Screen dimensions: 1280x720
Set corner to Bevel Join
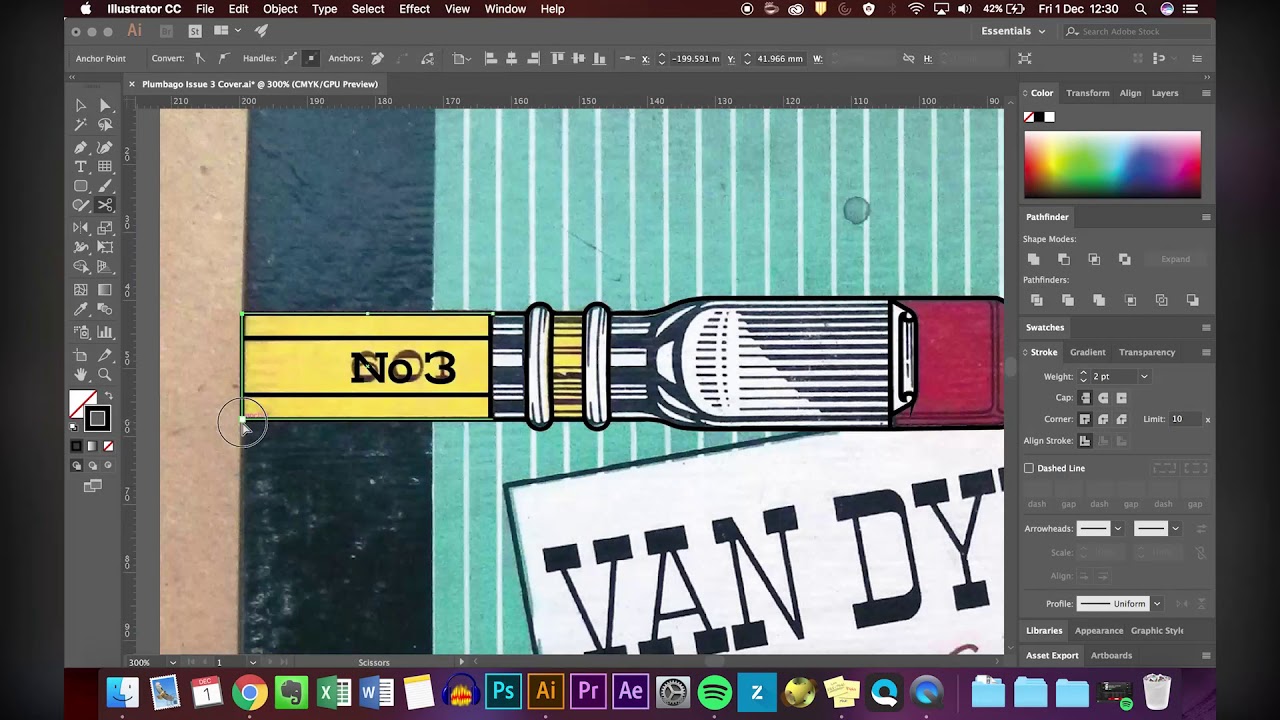pyautogui.click(x=1121, y=419)
